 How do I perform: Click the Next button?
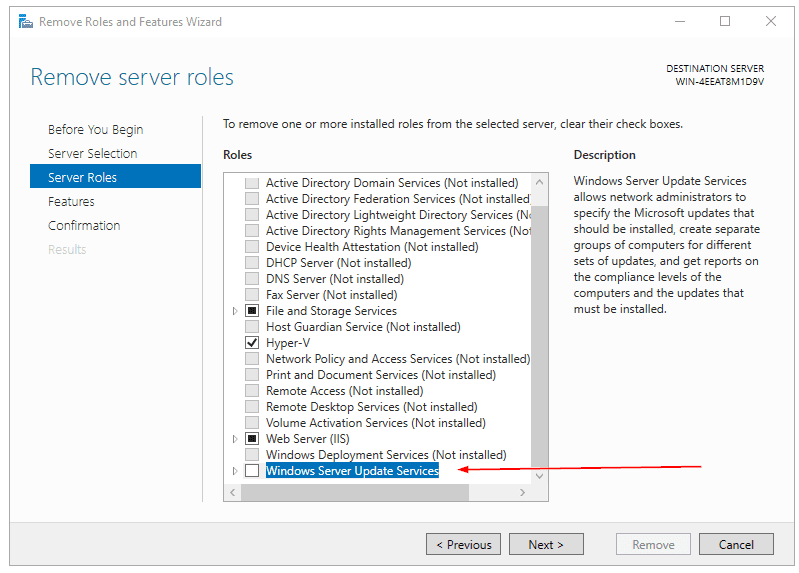point(546,544)
